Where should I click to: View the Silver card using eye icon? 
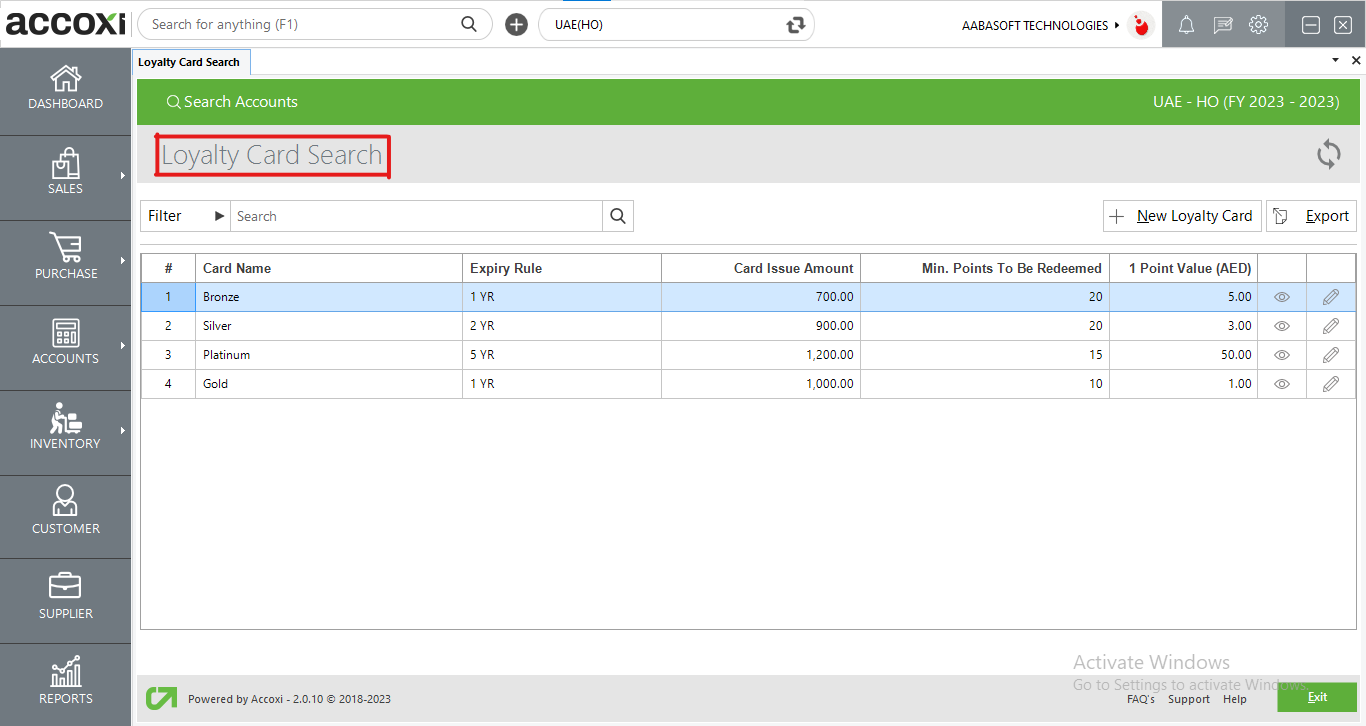1281,326
